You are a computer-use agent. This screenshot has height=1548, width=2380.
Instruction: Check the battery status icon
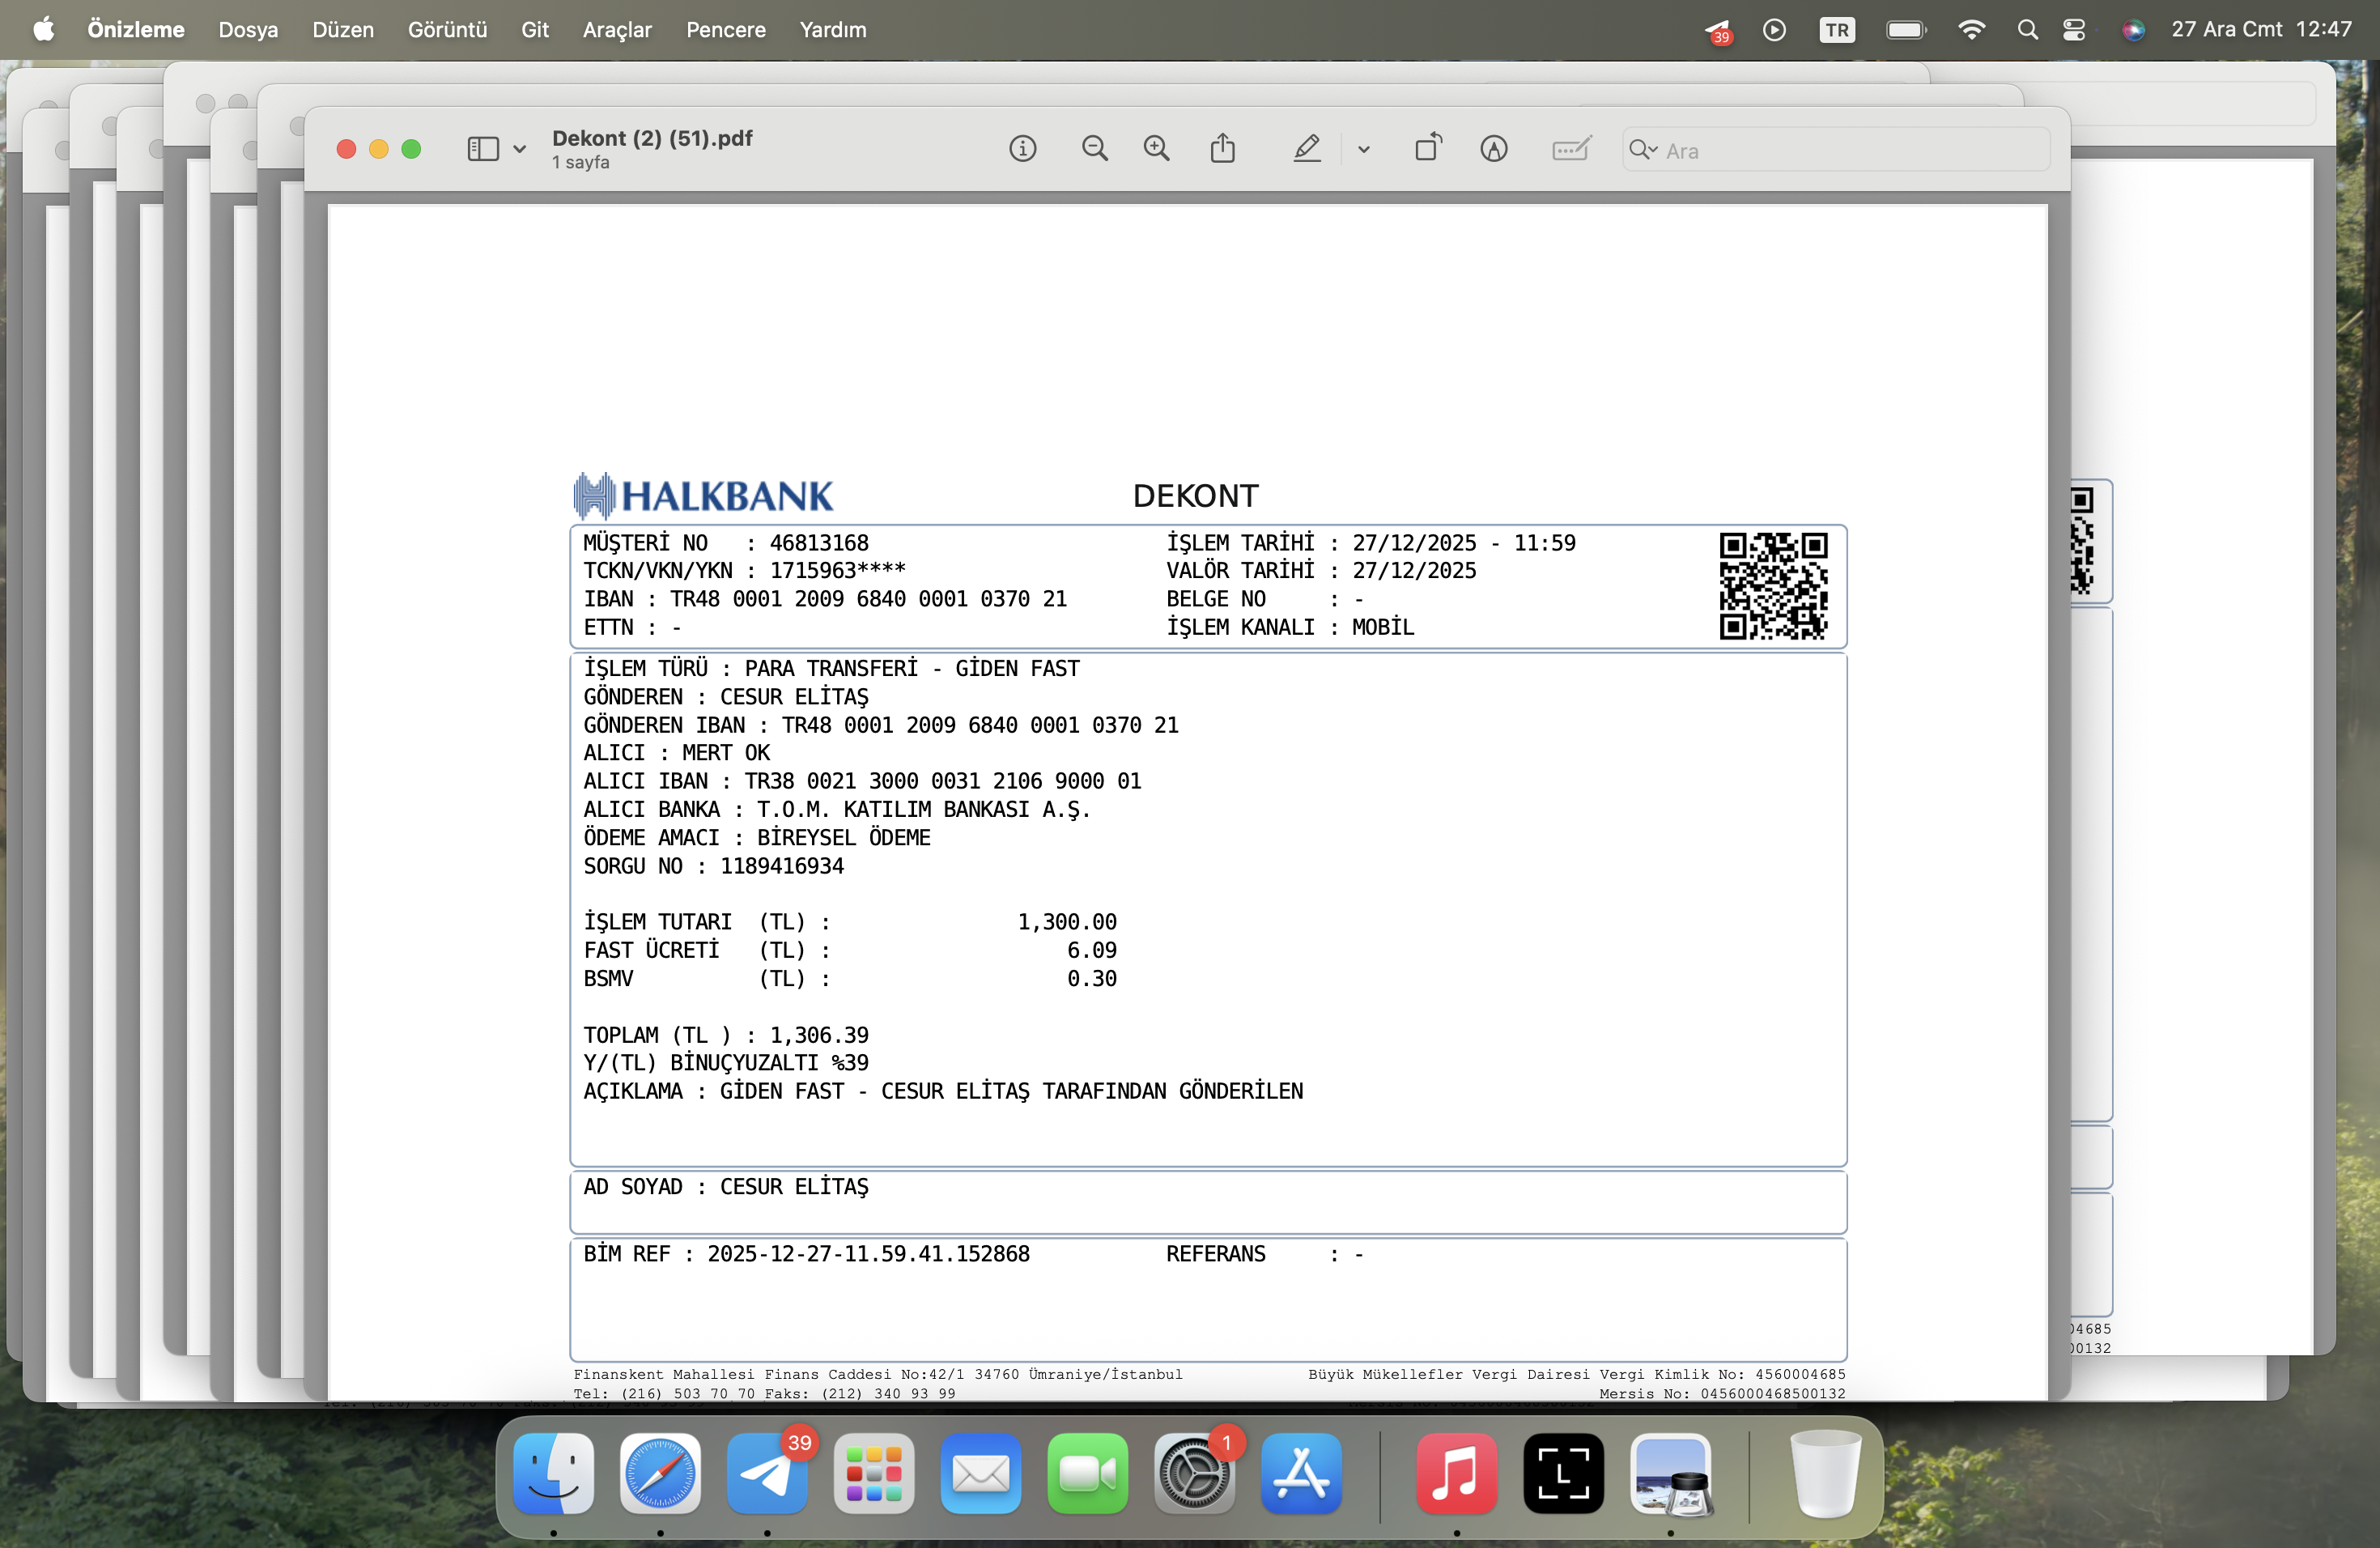click(1906, 30)
